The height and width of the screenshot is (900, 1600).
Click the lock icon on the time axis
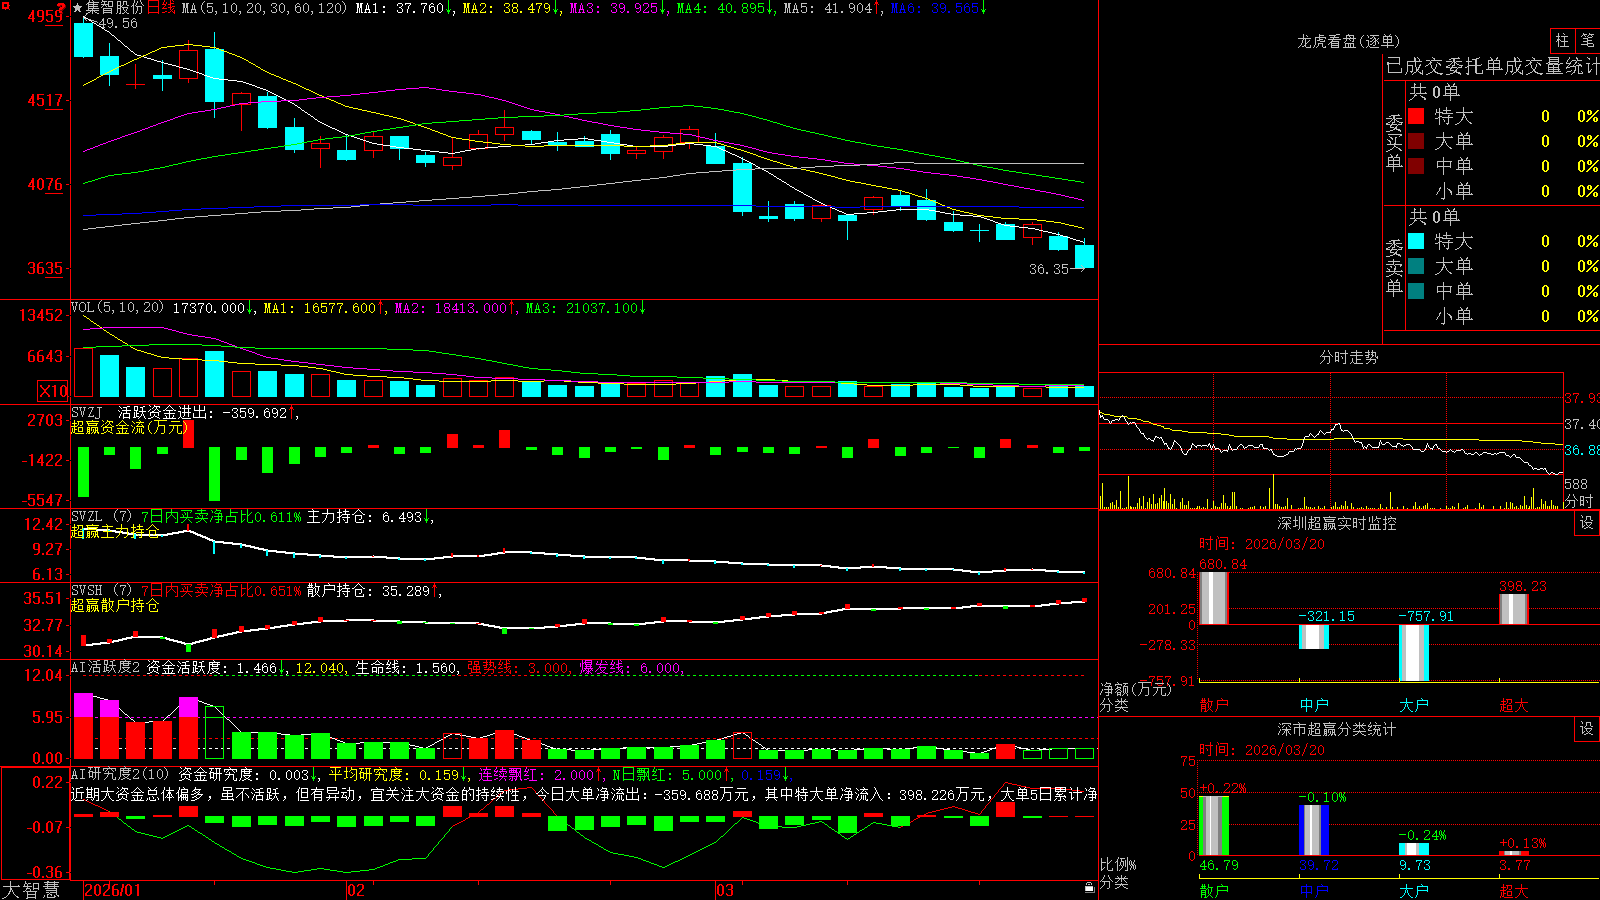pos(1089,888)
